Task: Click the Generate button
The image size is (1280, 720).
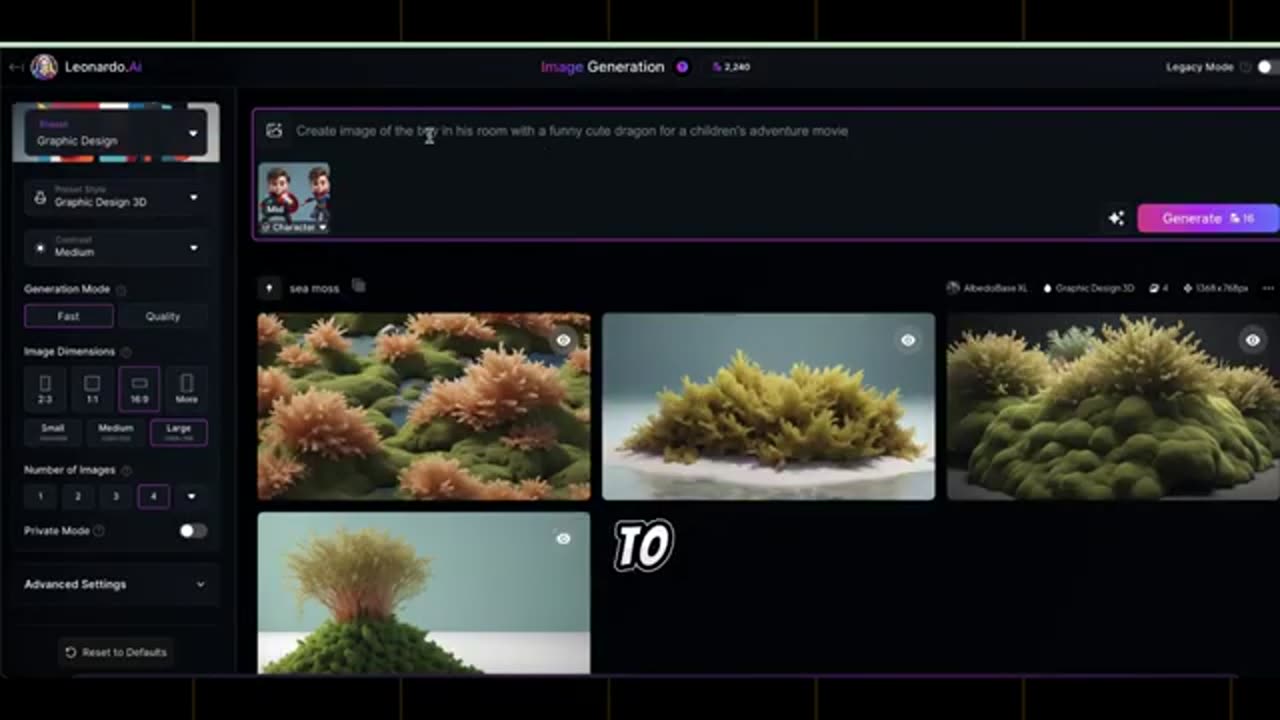Action: [1208, 218]
